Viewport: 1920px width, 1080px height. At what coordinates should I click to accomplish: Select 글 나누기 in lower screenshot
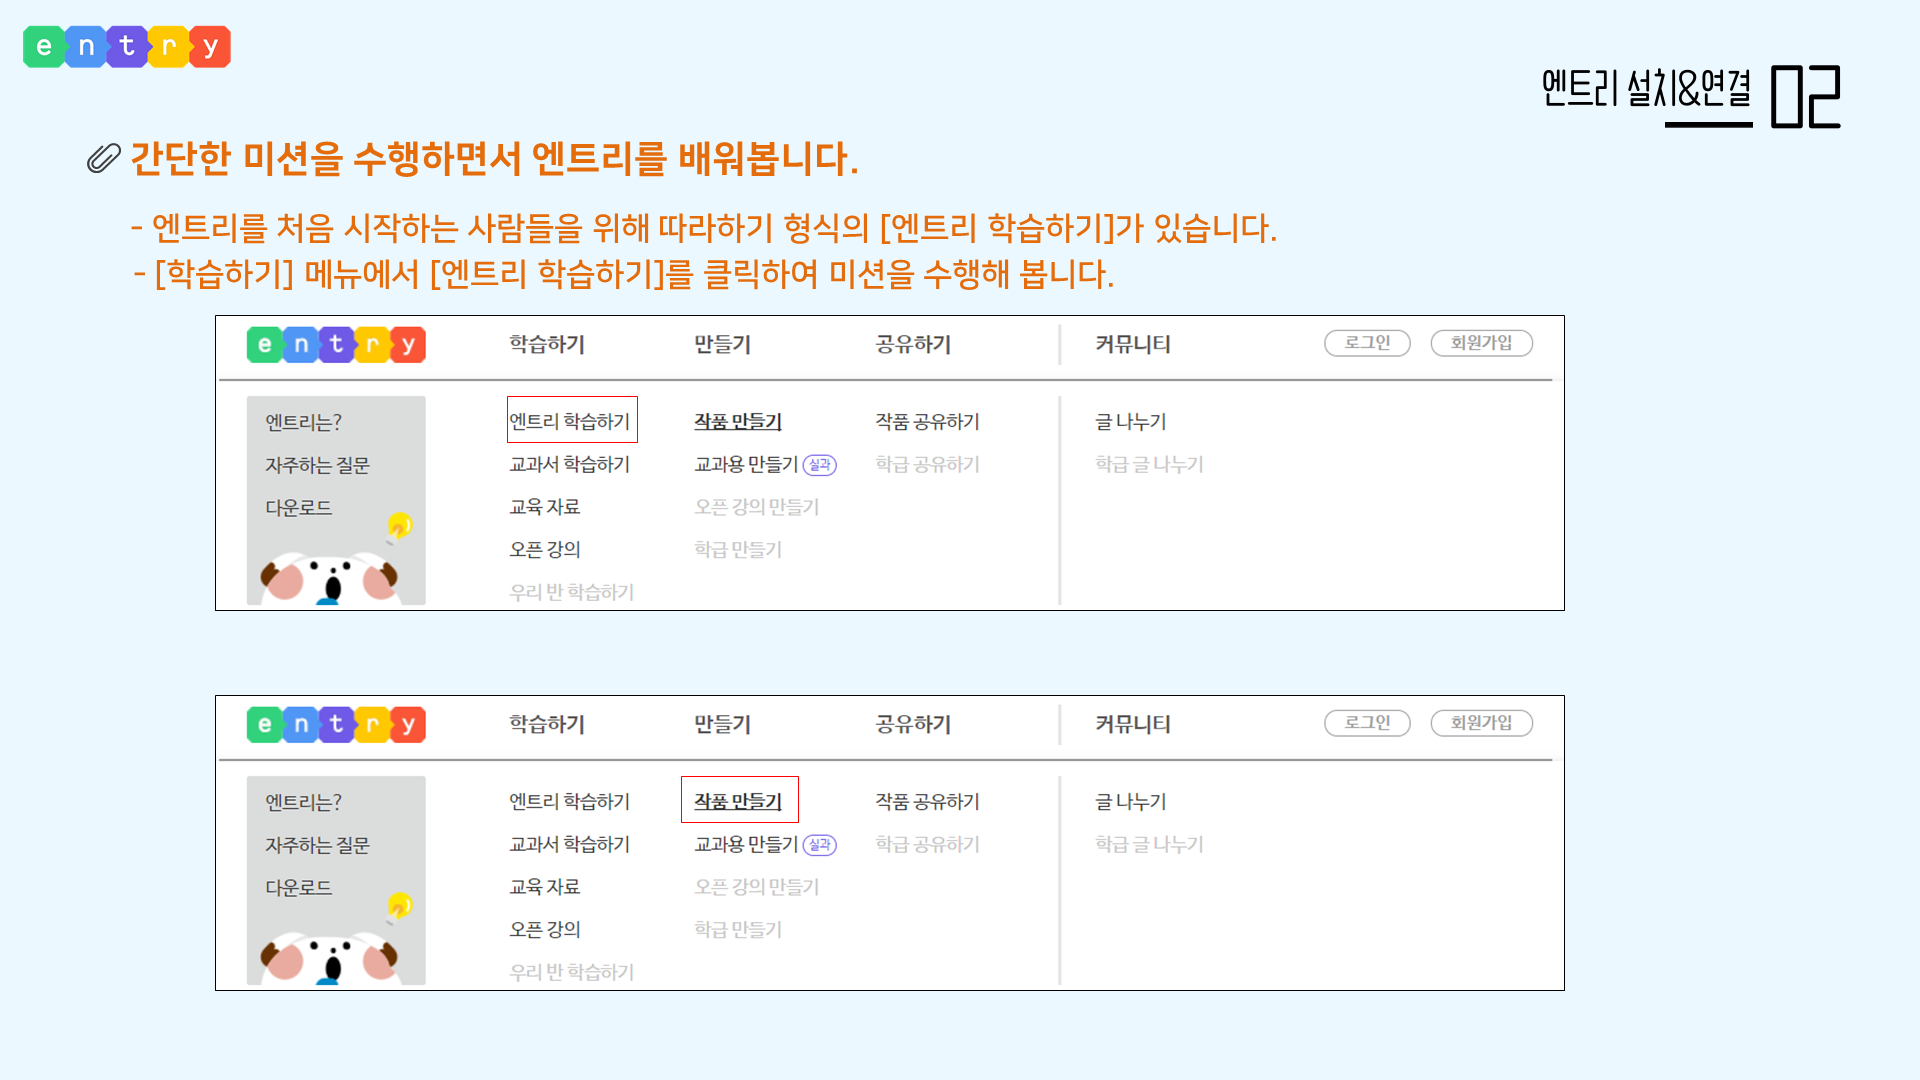point(1131,801)
